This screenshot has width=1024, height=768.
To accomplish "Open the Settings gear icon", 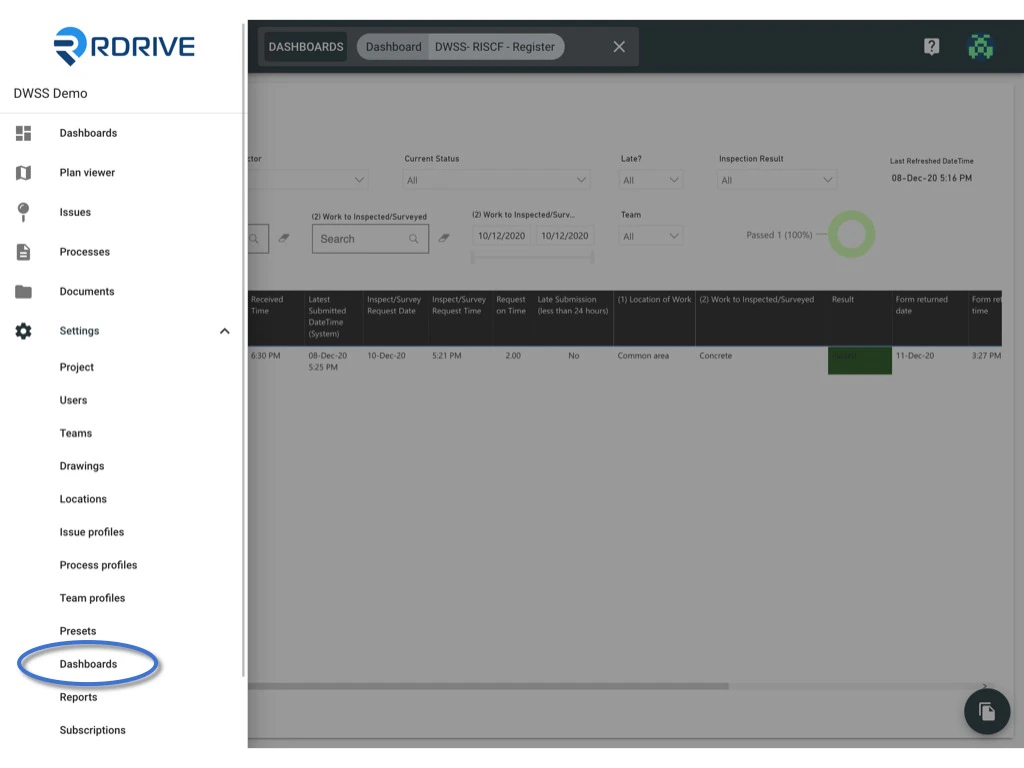I will 22,331.
